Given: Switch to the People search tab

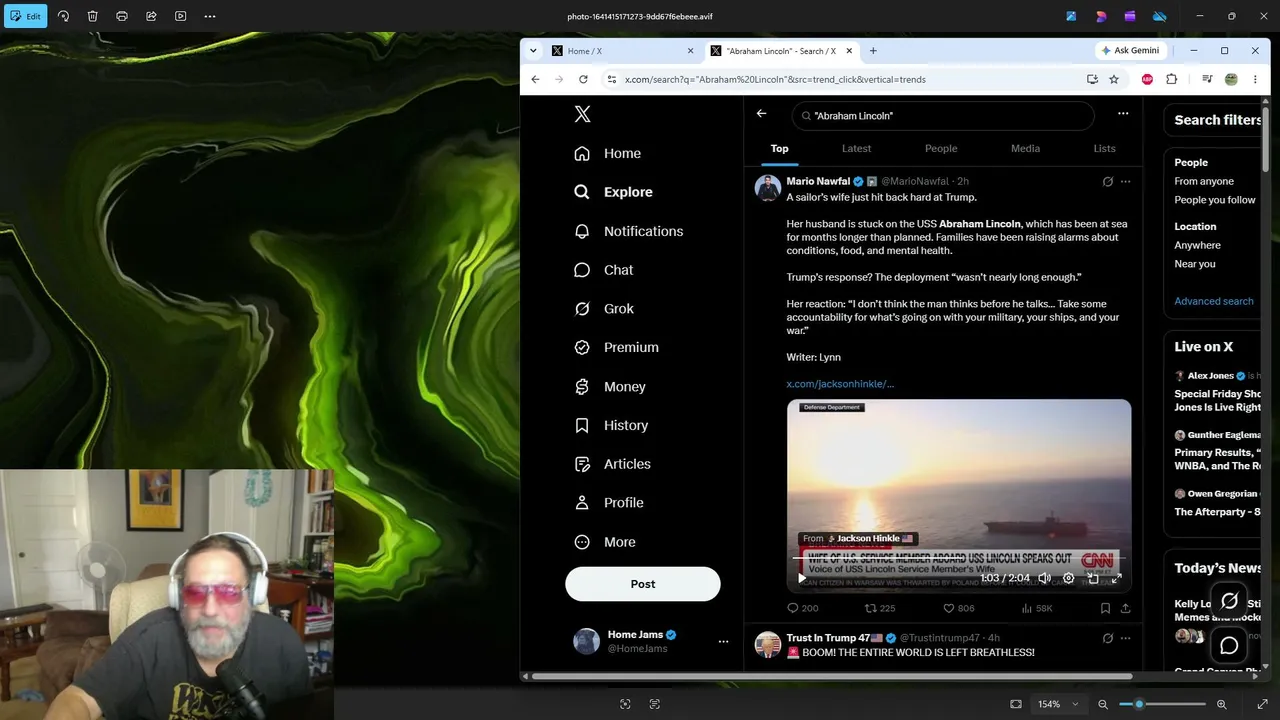Looking at the screenshot, I should tap(941, 148).
